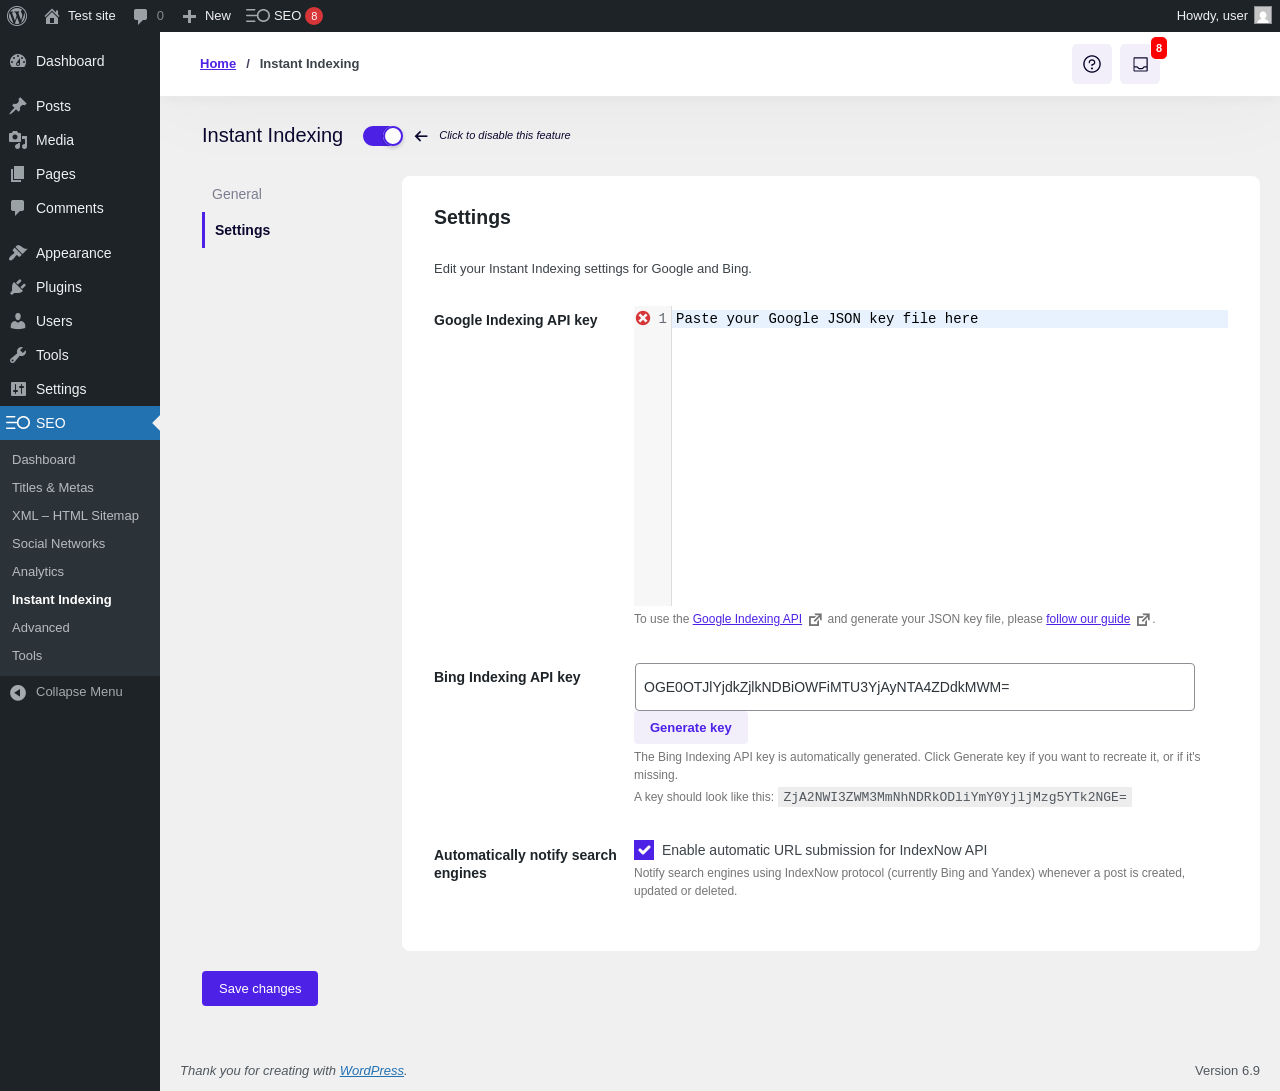The height and width of the screenshot is (1091, 1280).
Task: Click the red 8 notification badge
Action: 1159,48
